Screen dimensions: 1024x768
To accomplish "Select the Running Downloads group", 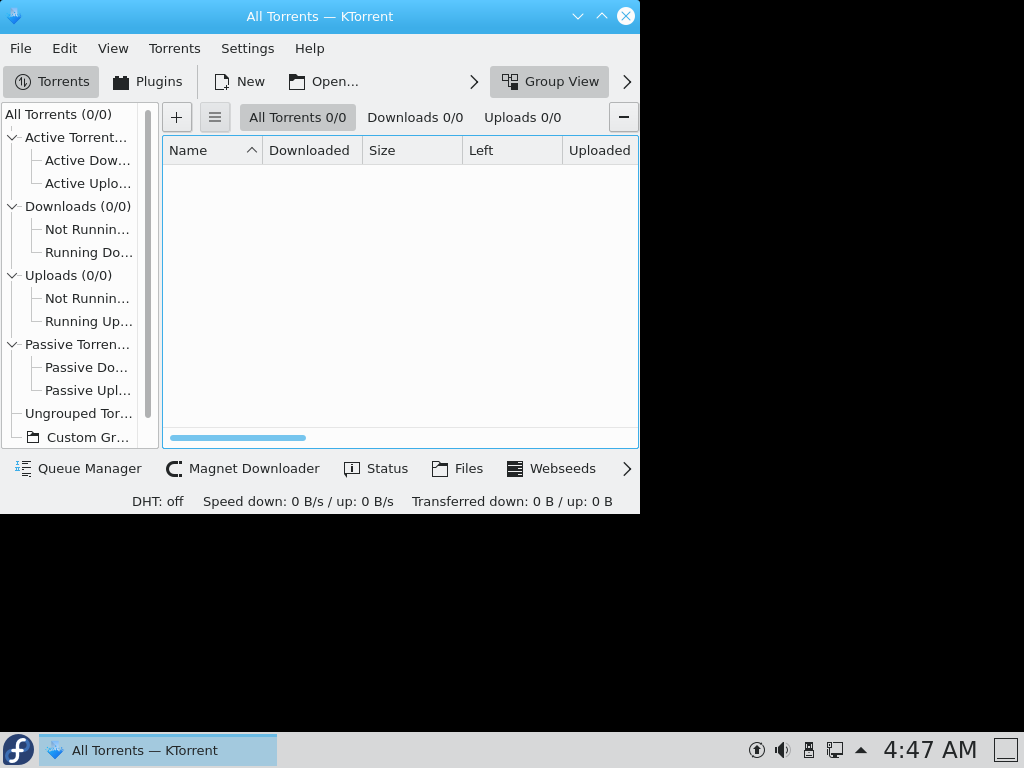I will [x=88, y=253].
